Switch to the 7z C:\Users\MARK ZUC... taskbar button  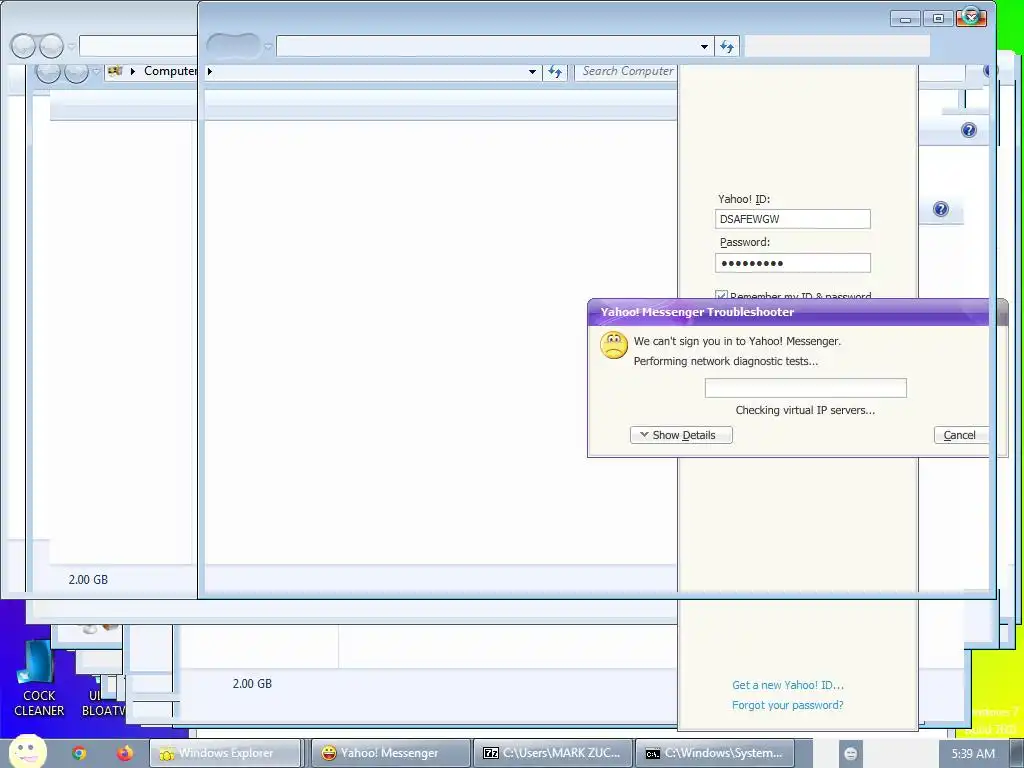[552, 753]
